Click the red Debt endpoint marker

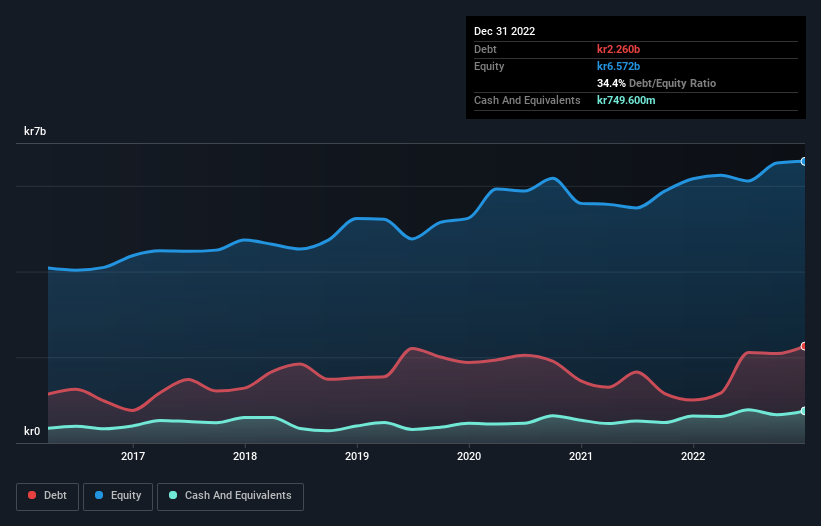[804, 346]
